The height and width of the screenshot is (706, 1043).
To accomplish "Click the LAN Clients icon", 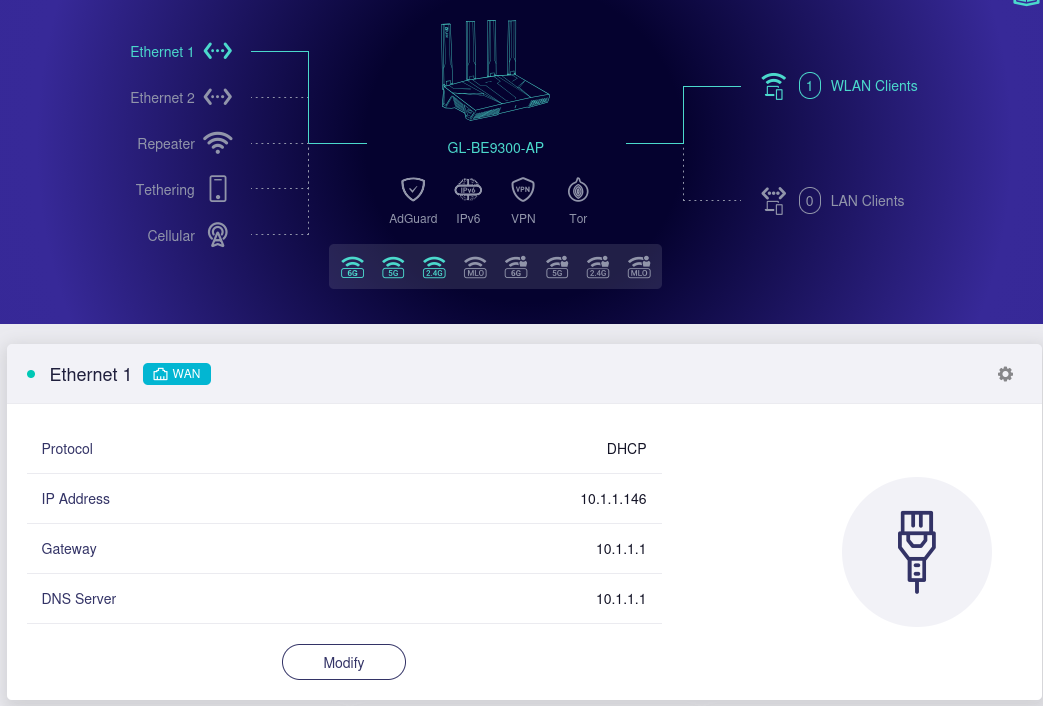I will pyautogui.click(x=773, y=201).
